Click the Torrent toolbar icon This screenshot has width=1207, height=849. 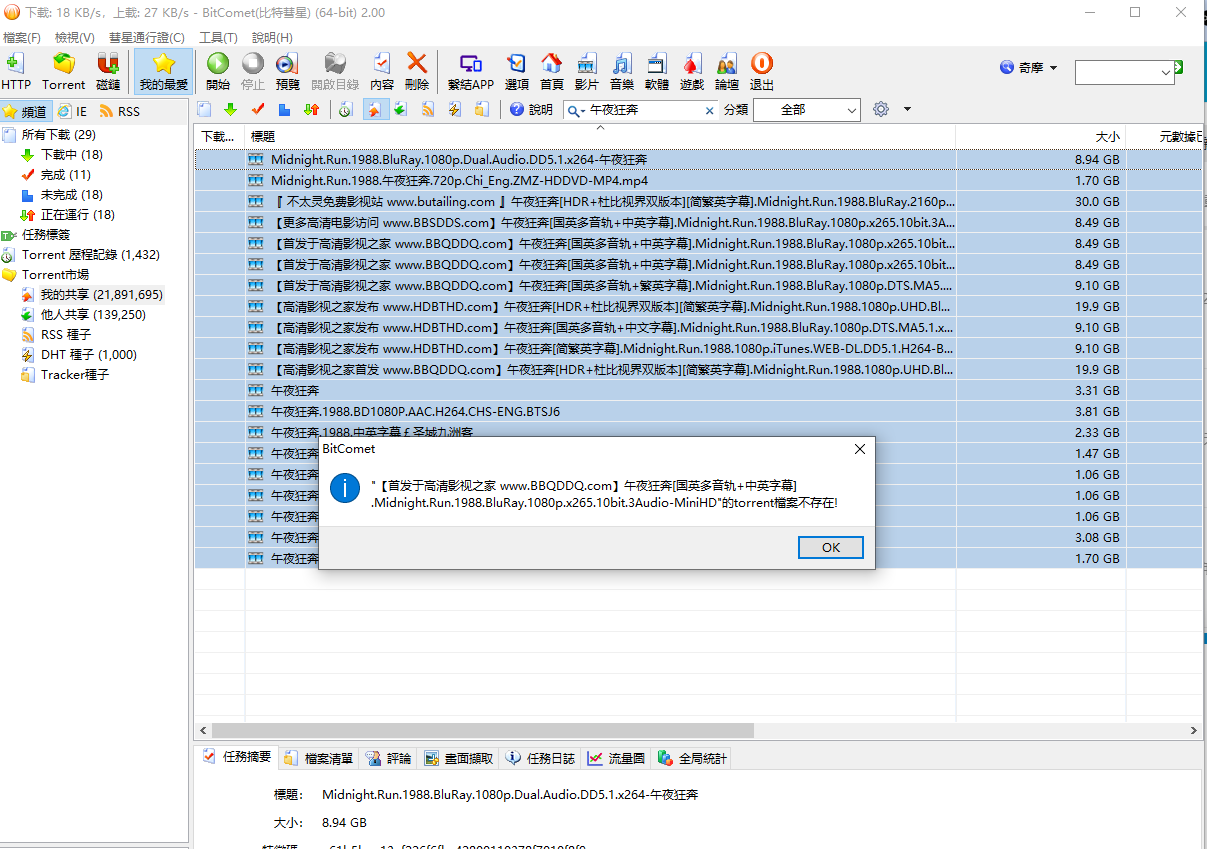tap(63, 72)
